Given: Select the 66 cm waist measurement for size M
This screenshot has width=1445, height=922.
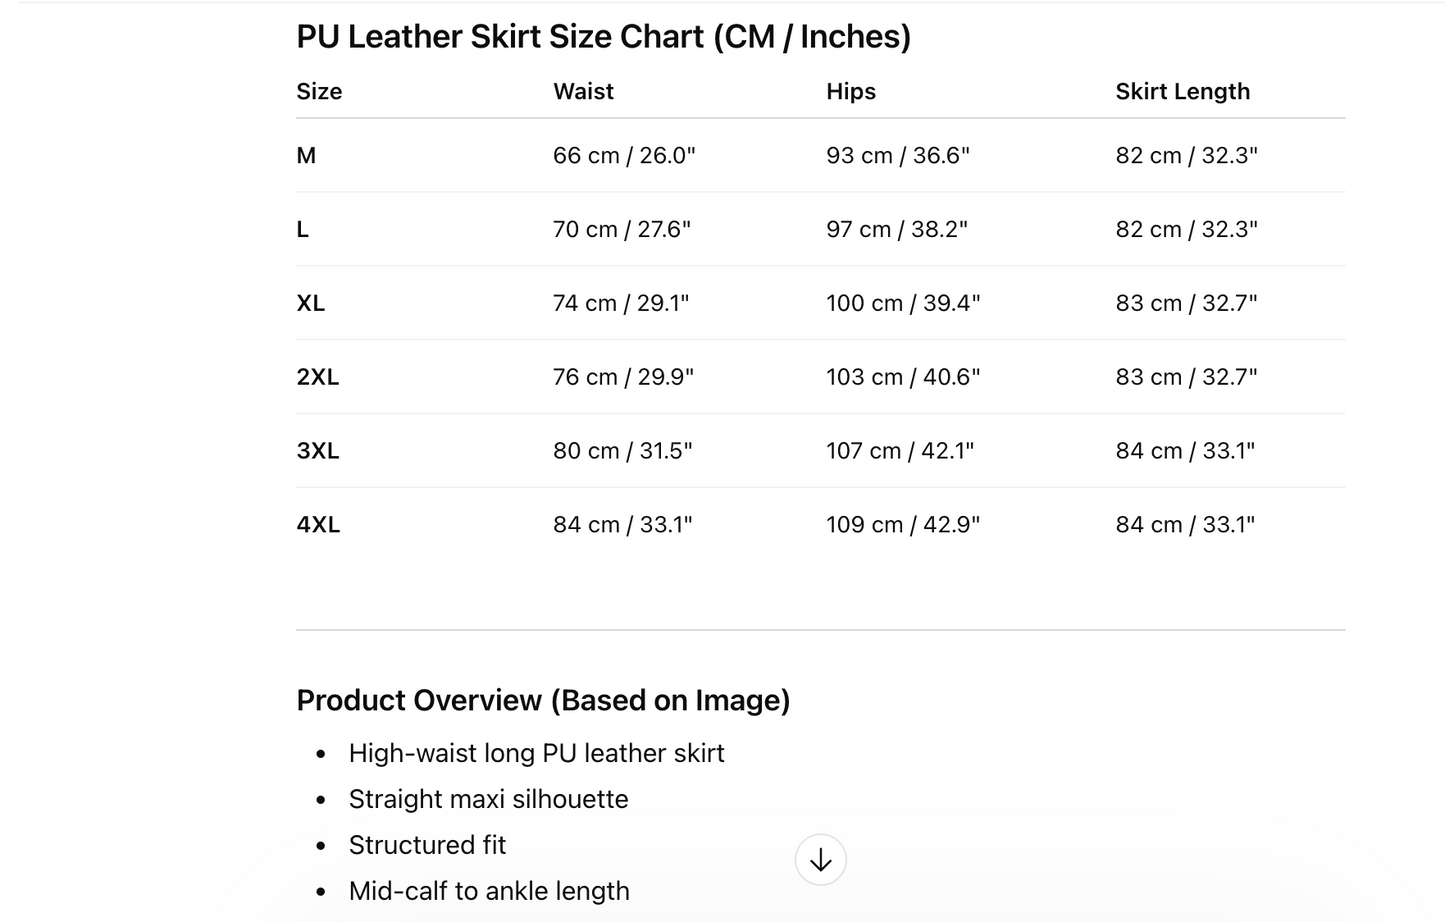Looking at the screenshot, I should pyautogui.click(x=624, y=155).
